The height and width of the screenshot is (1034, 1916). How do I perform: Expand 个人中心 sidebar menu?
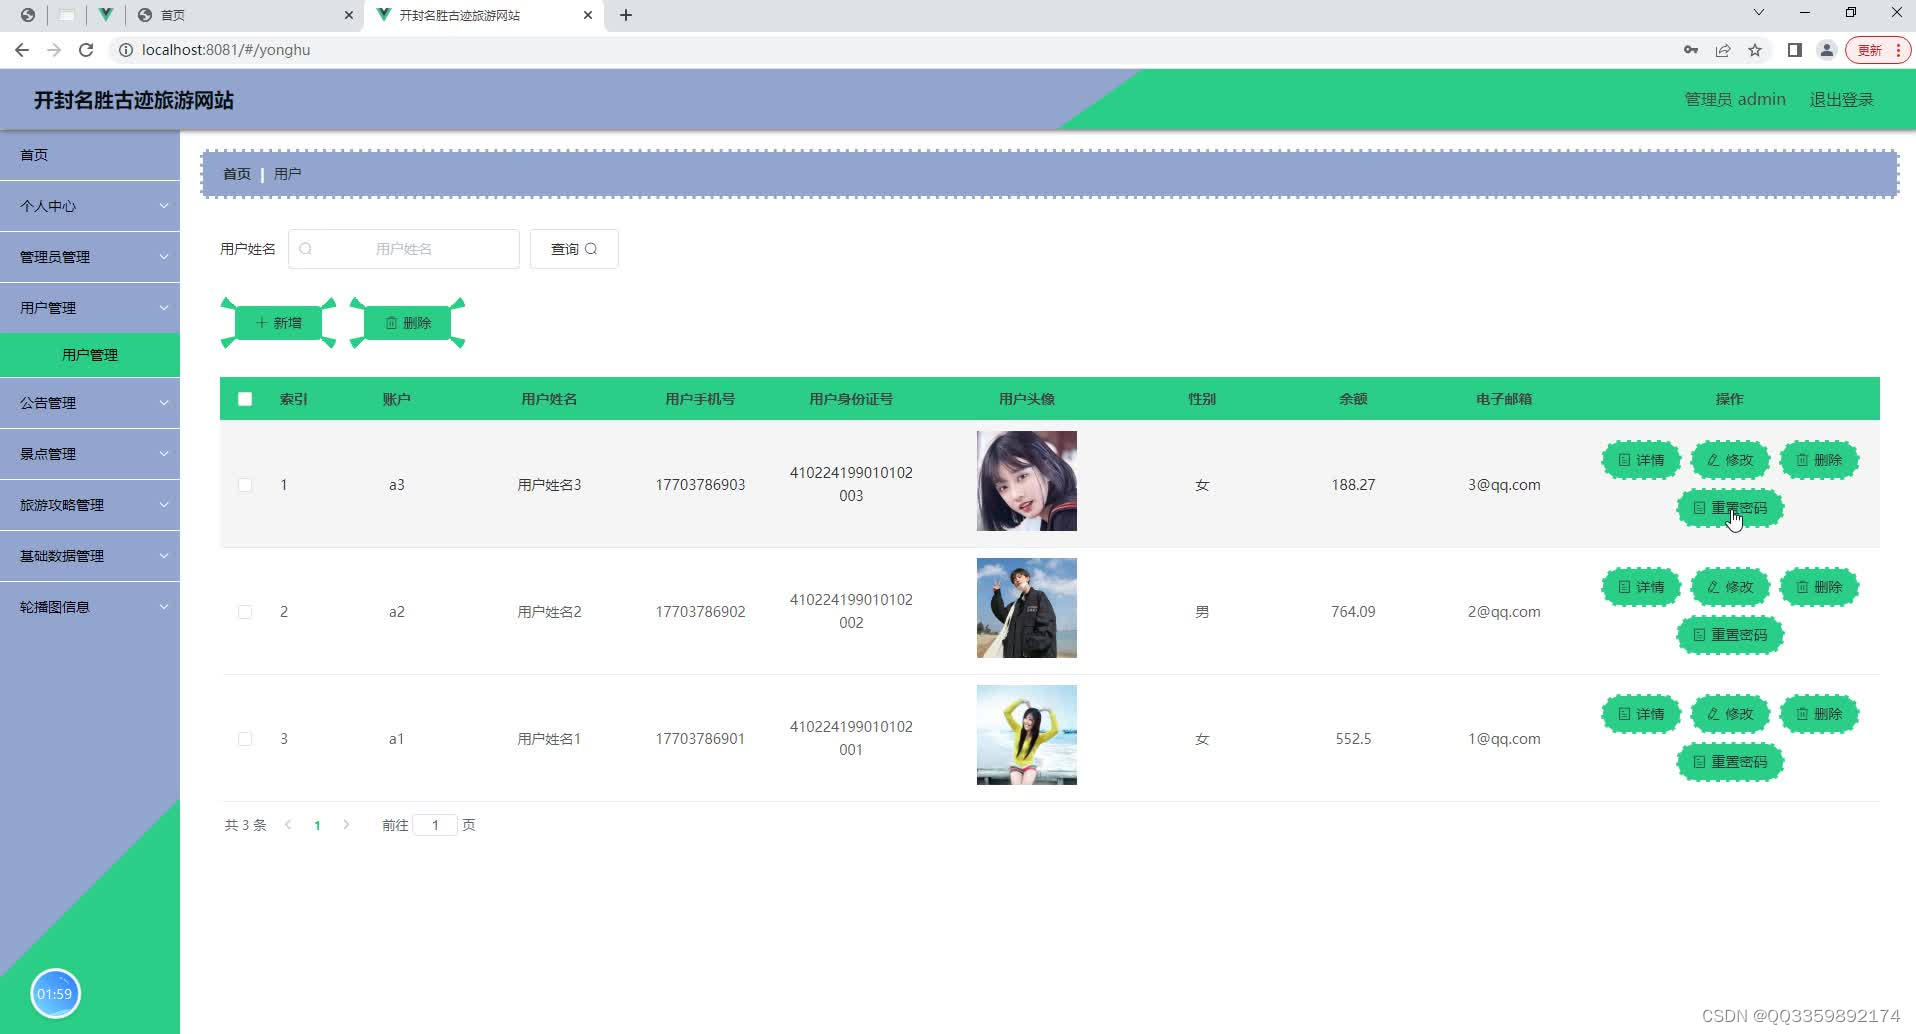click(90, 206)
